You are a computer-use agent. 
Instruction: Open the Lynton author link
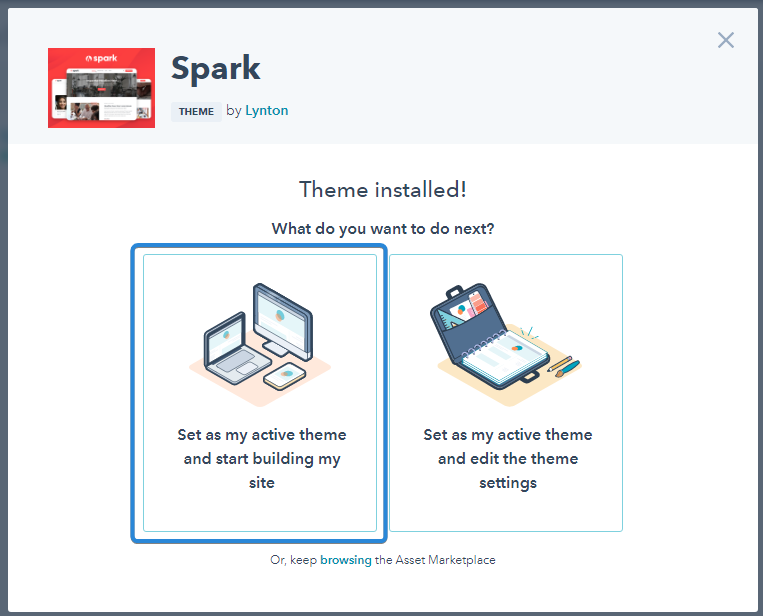pyautogui.click(x=267, y=110)
